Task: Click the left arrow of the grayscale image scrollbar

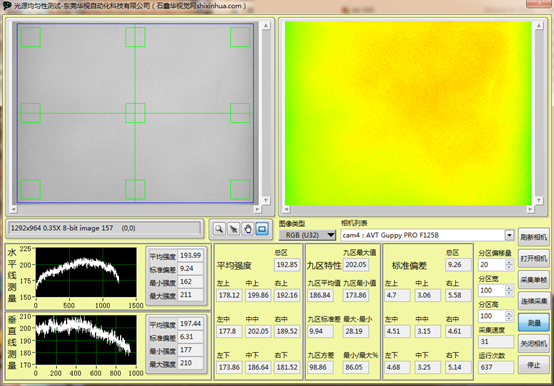Action: click(13, 209)
